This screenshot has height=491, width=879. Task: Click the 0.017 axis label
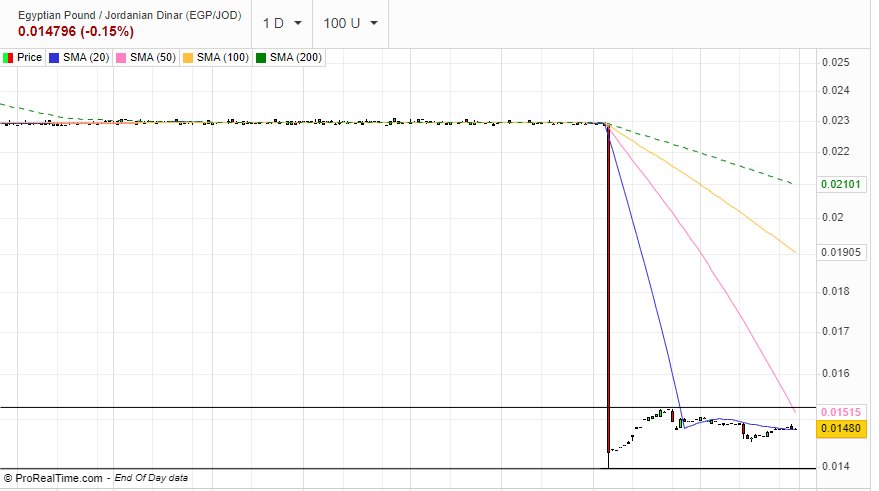tap(835, 331)
